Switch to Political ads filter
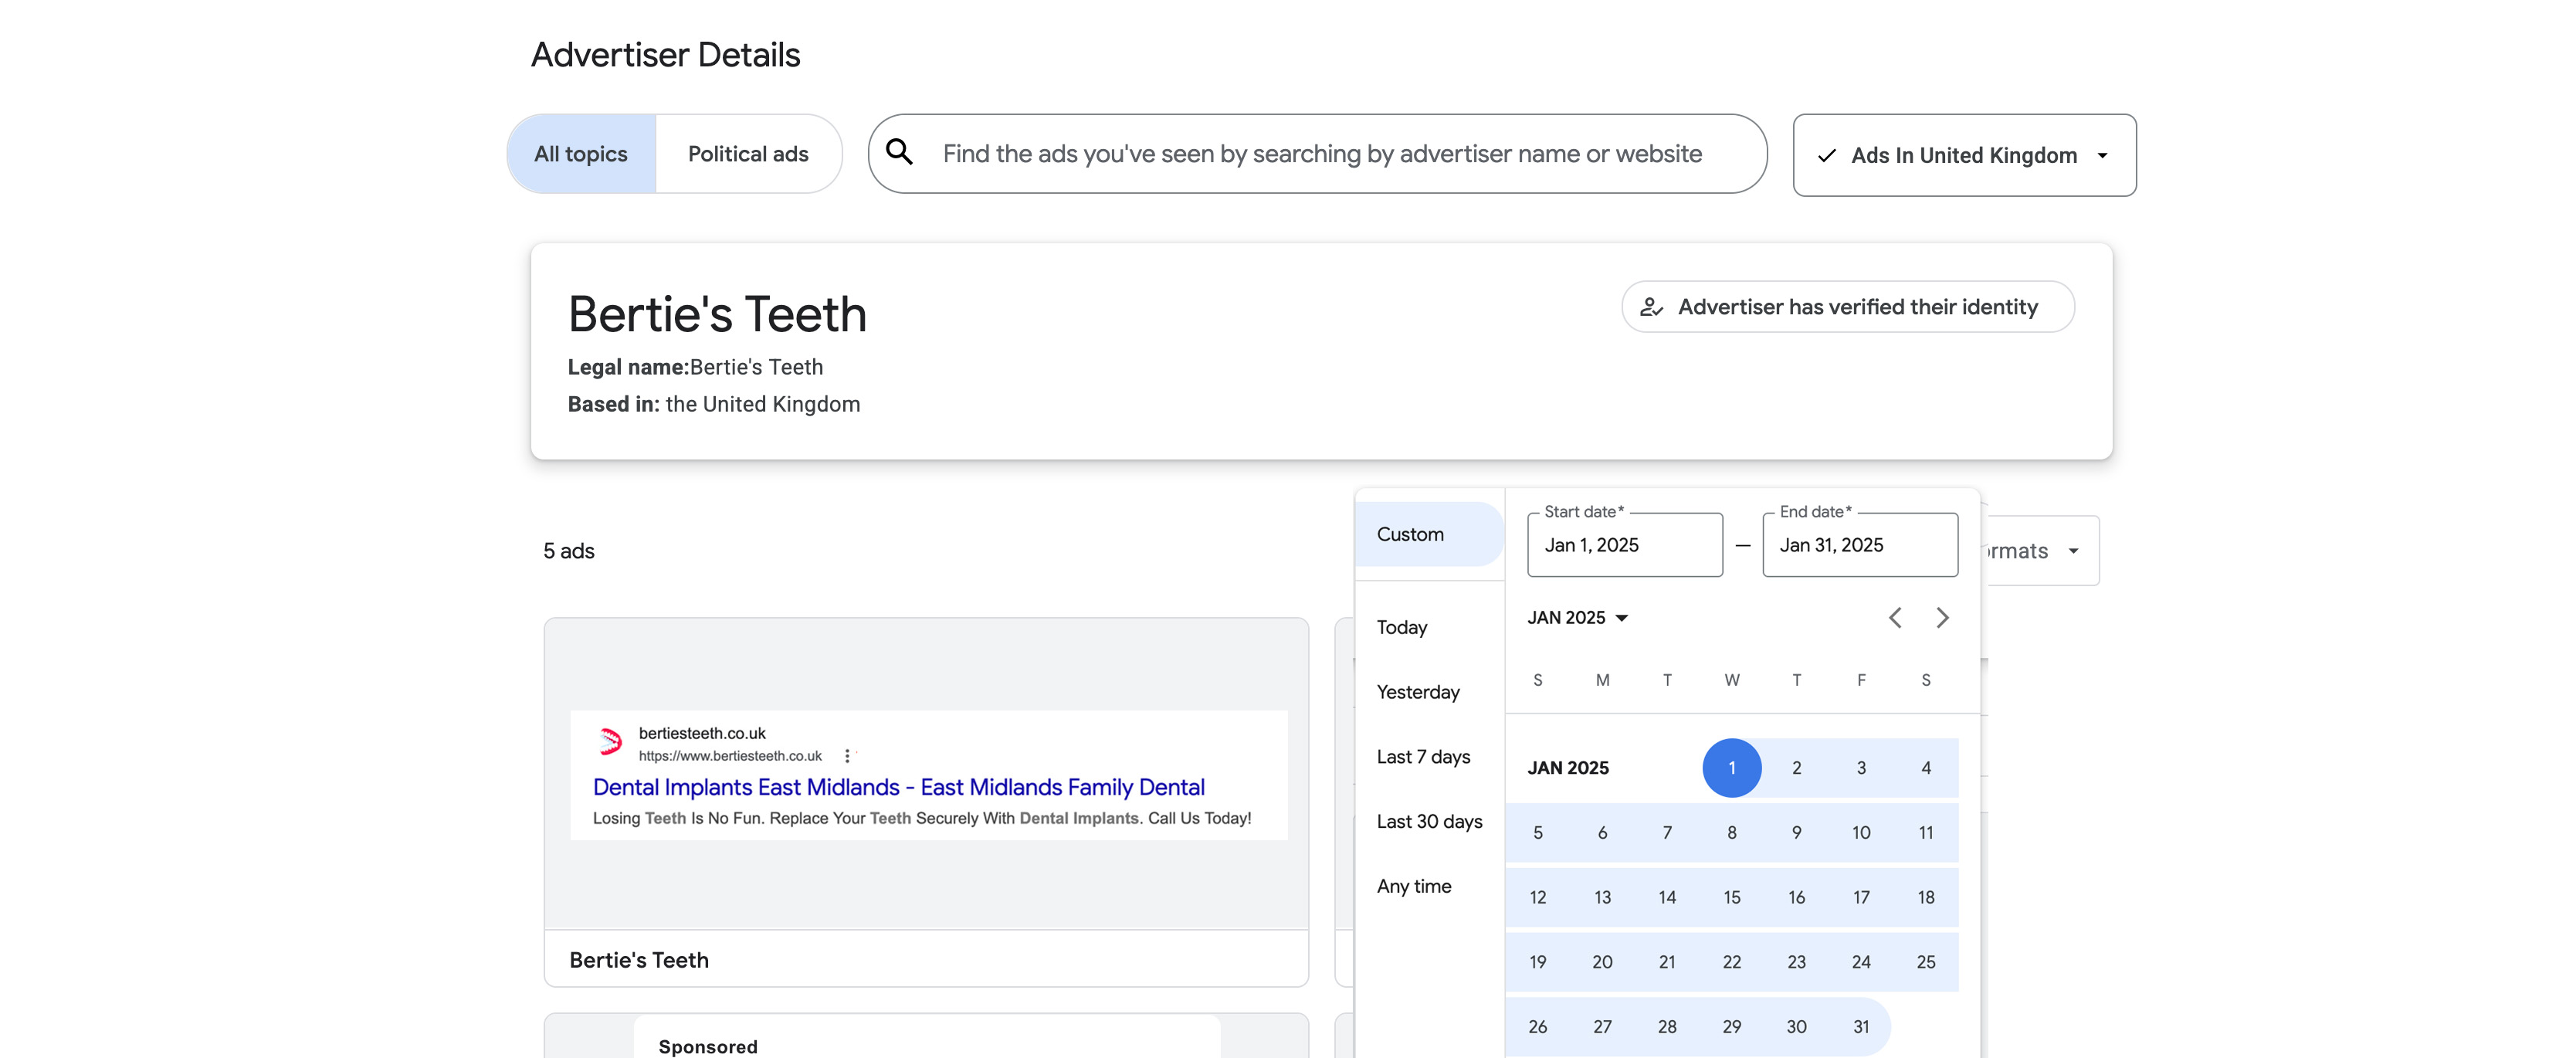Viewport: 2576px width, 1058px height. [x=748, y=154]
